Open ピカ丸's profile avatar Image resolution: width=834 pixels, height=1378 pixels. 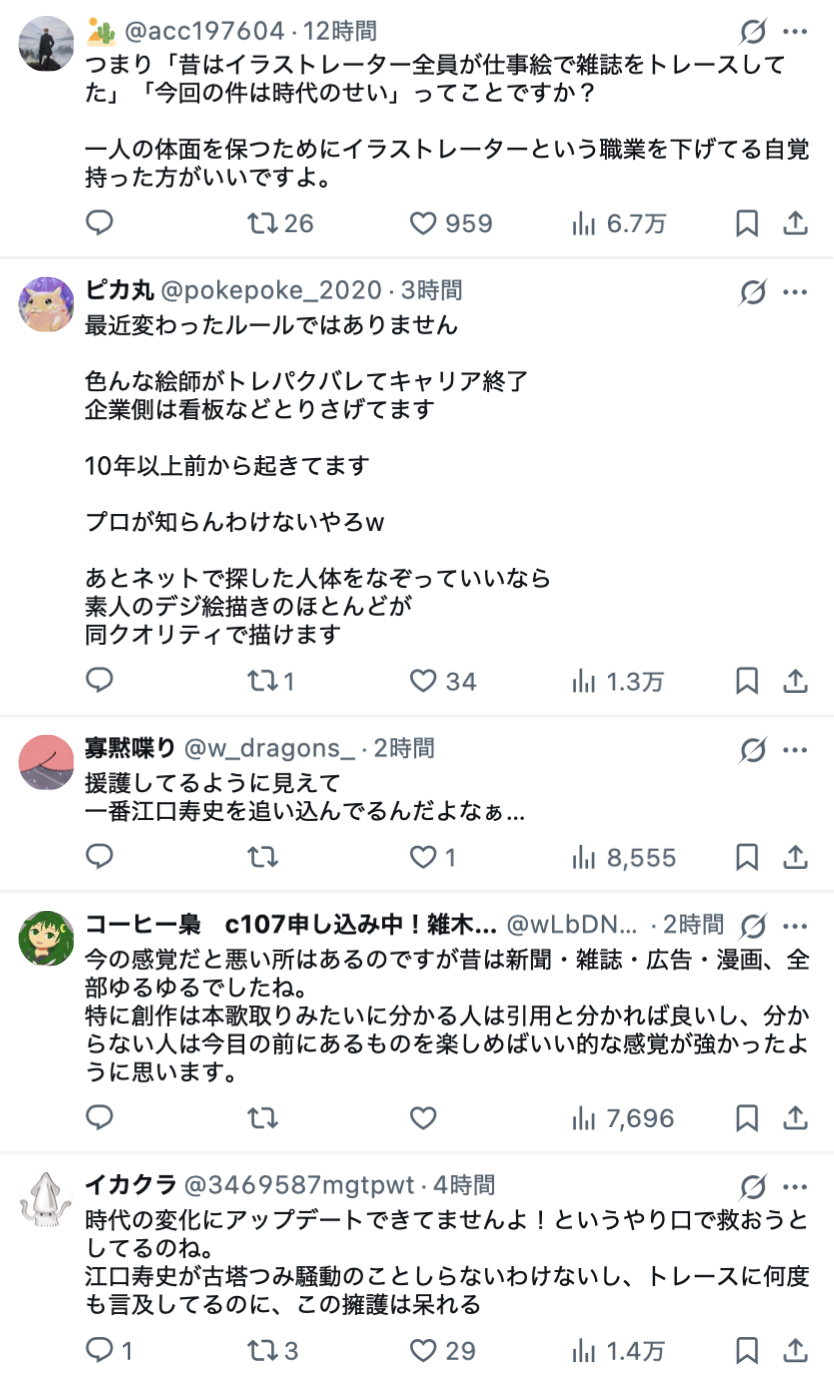46,304
